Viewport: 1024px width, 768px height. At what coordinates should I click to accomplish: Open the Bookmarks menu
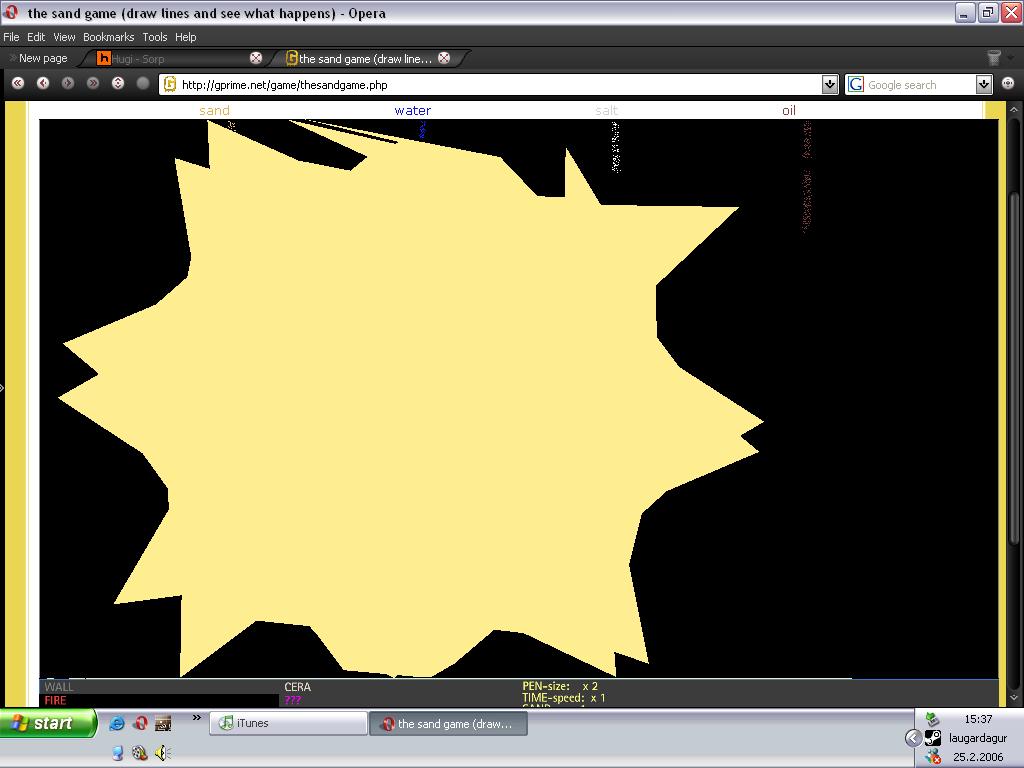(x=108, y=37)
